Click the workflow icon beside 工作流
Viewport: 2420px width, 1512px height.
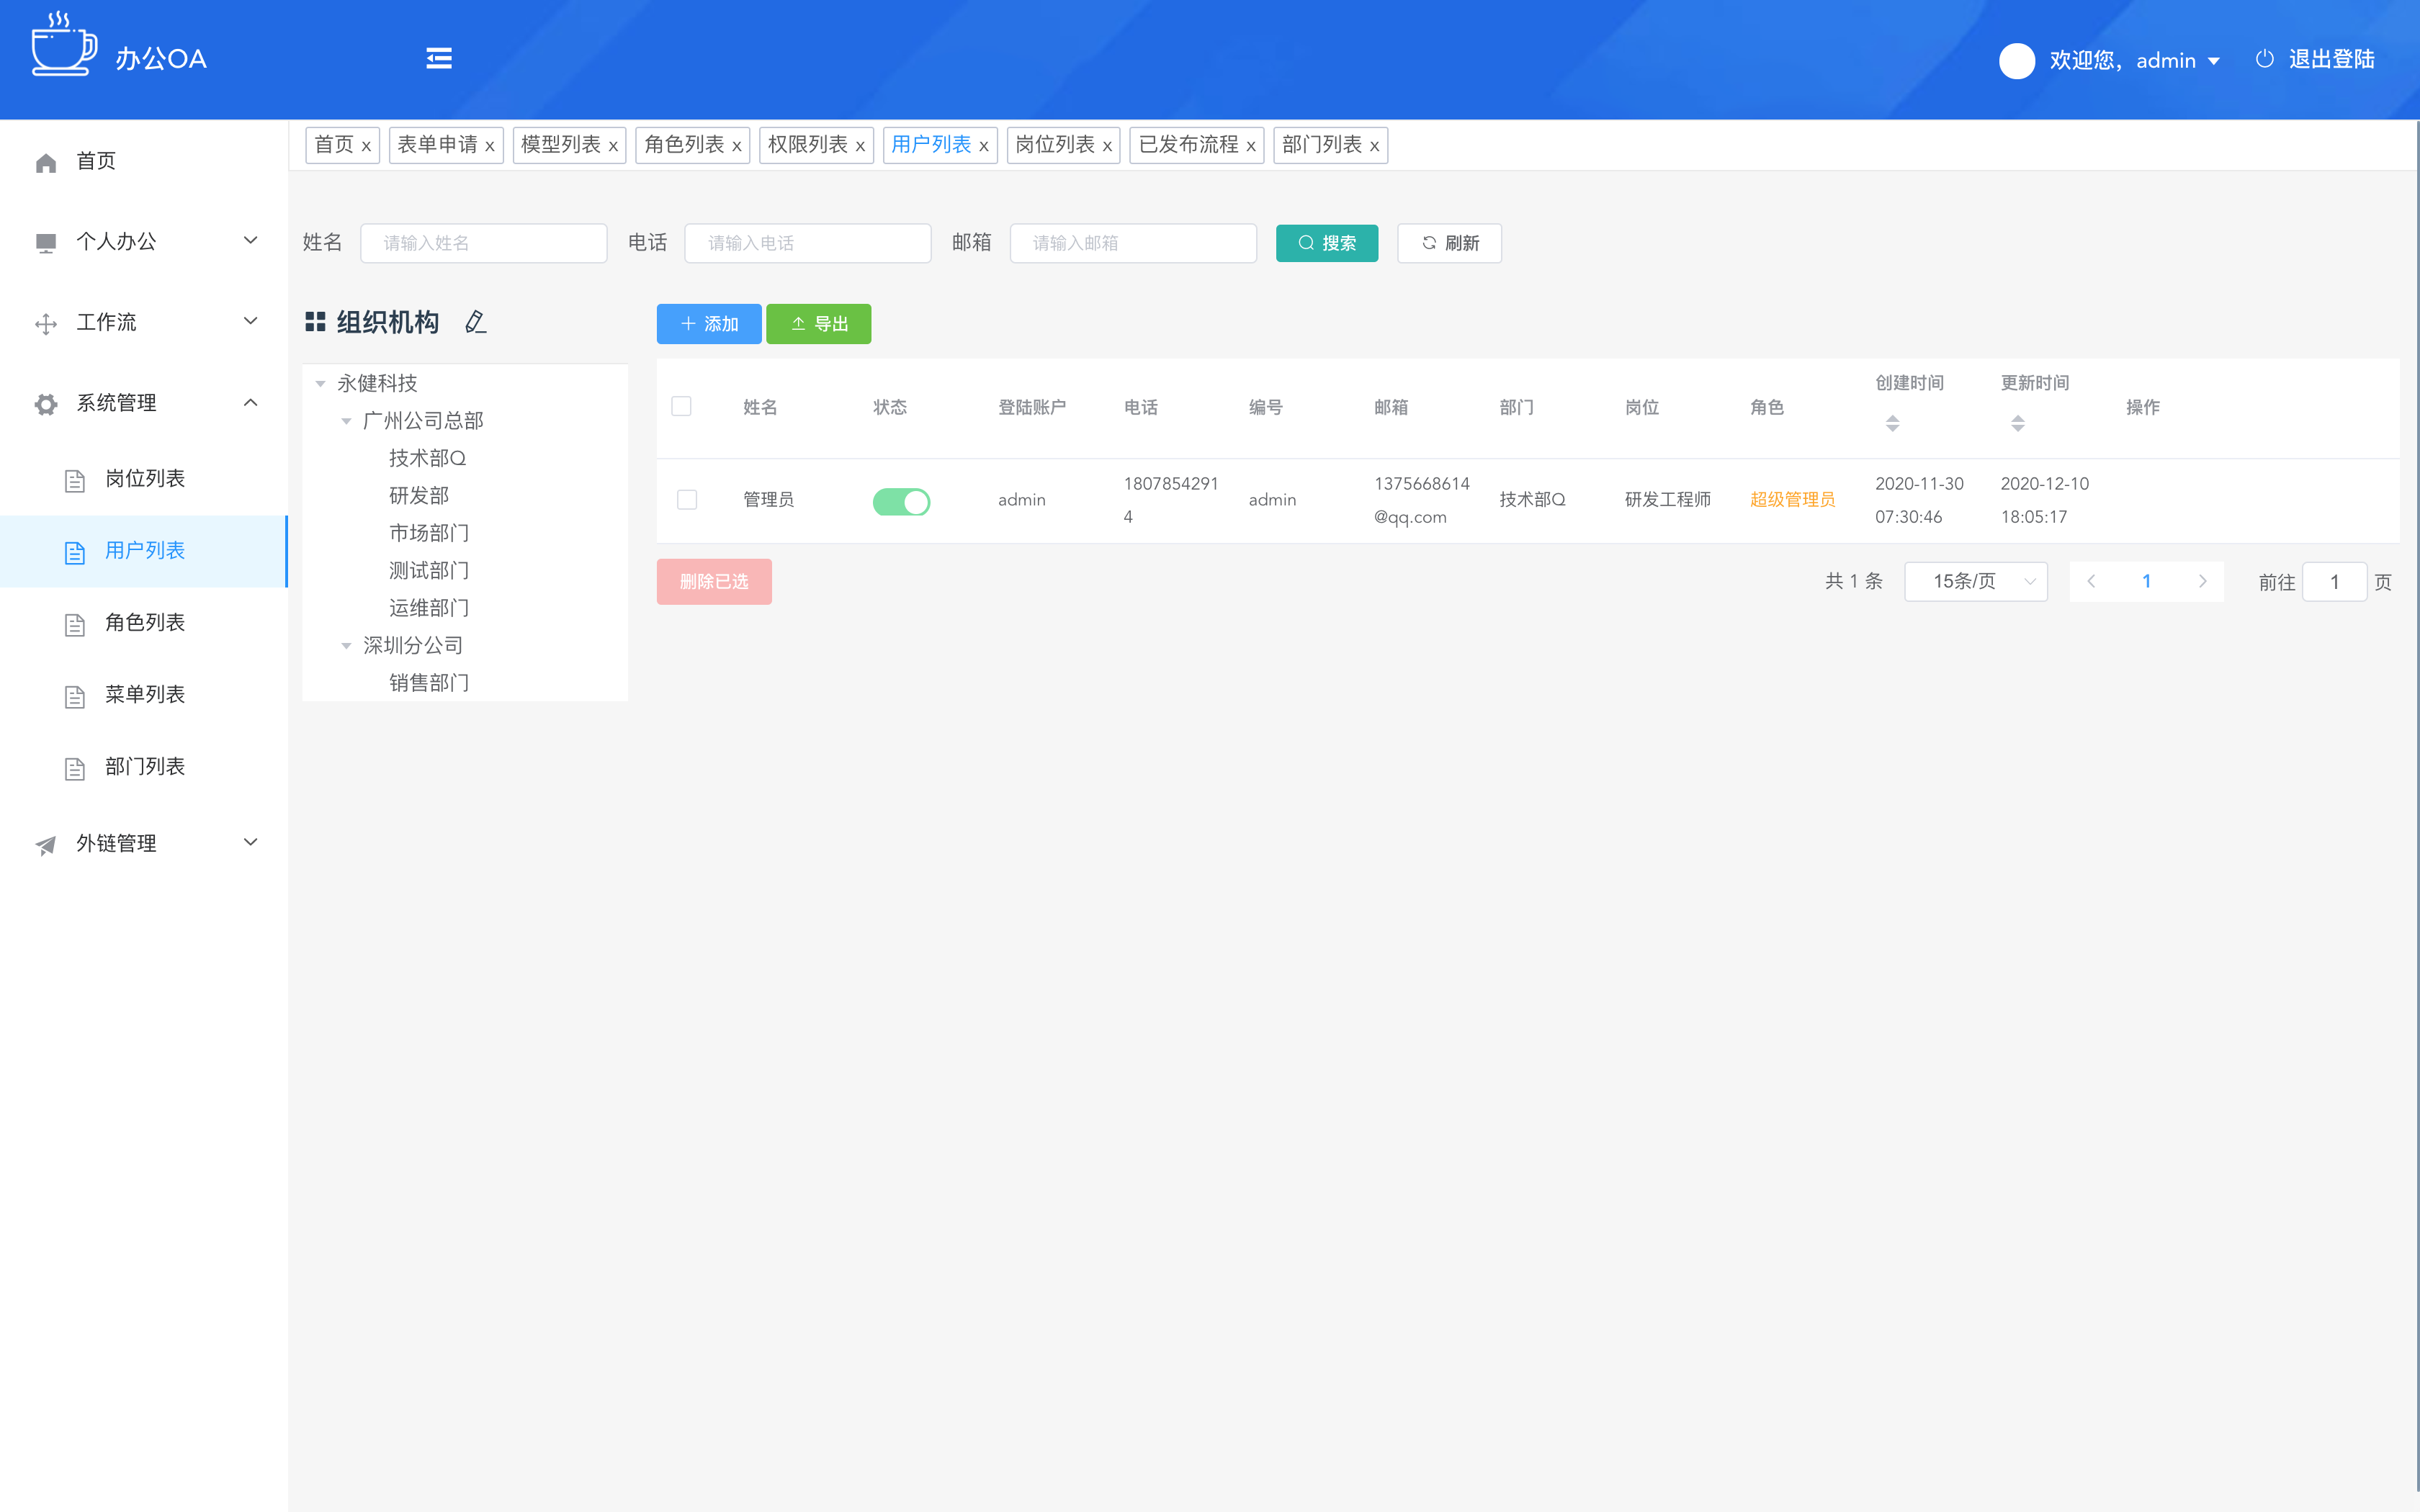46,324
